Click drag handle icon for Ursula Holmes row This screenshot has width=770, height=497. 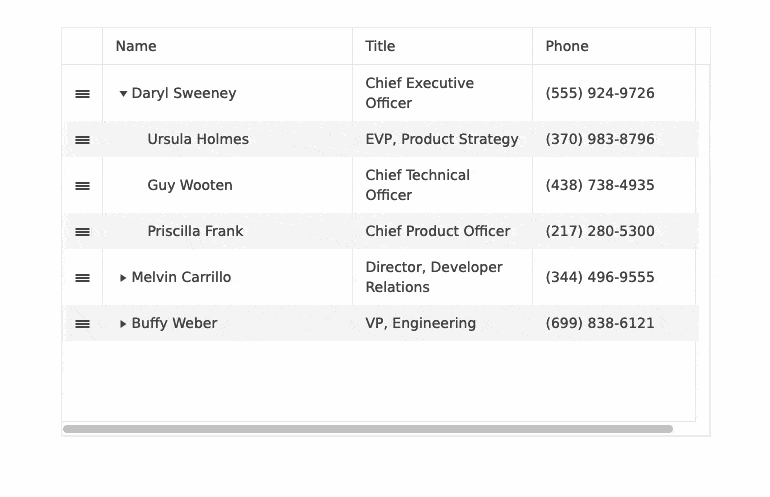coord(83,140)
